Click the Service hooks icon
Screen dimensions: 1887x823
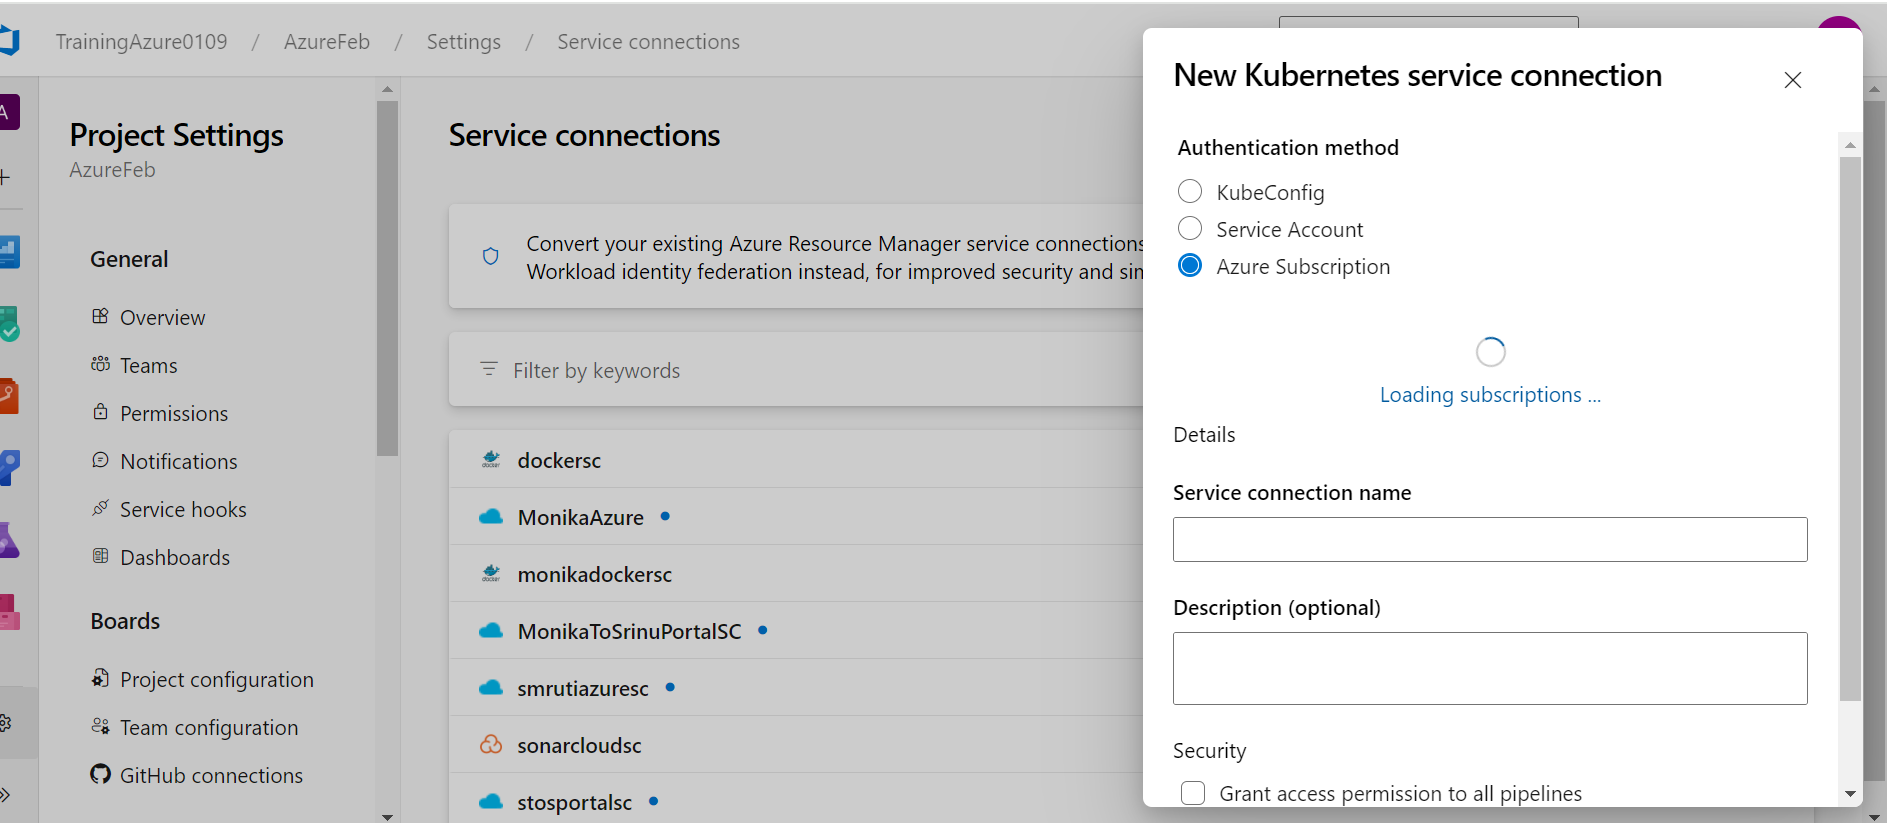[100, 508]
